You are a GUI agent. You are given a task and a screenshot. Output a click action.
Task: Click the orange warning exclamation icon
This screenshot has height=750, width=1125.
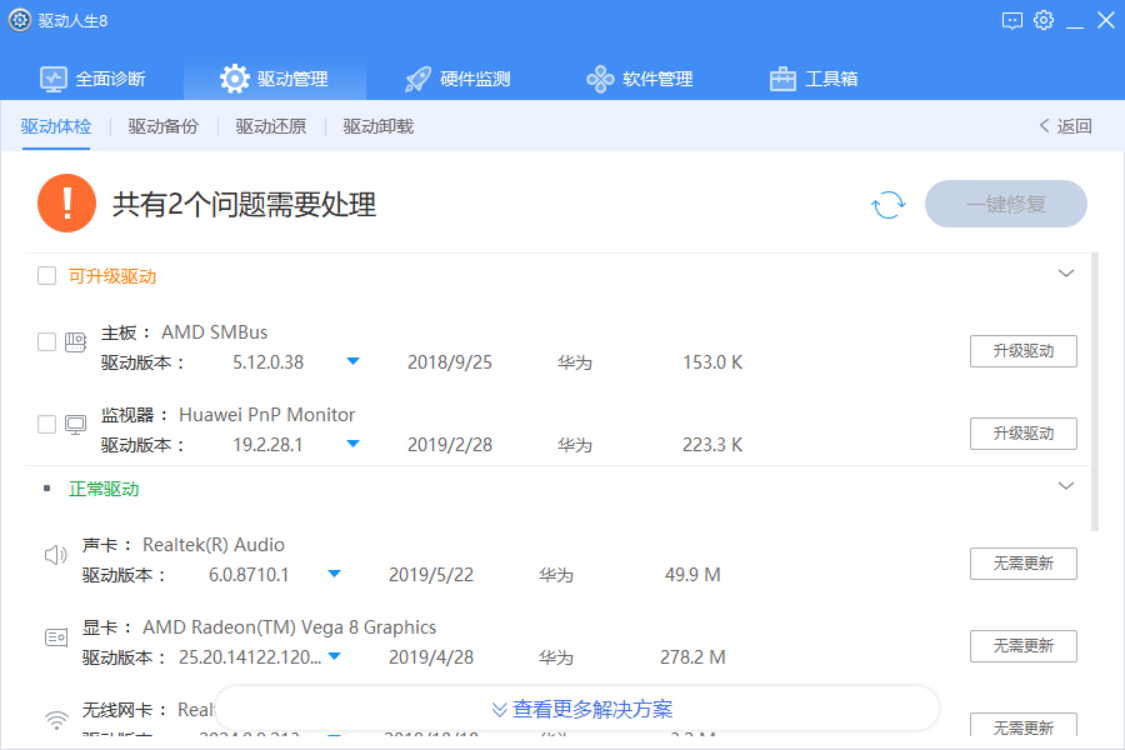(x=67, y=203)
